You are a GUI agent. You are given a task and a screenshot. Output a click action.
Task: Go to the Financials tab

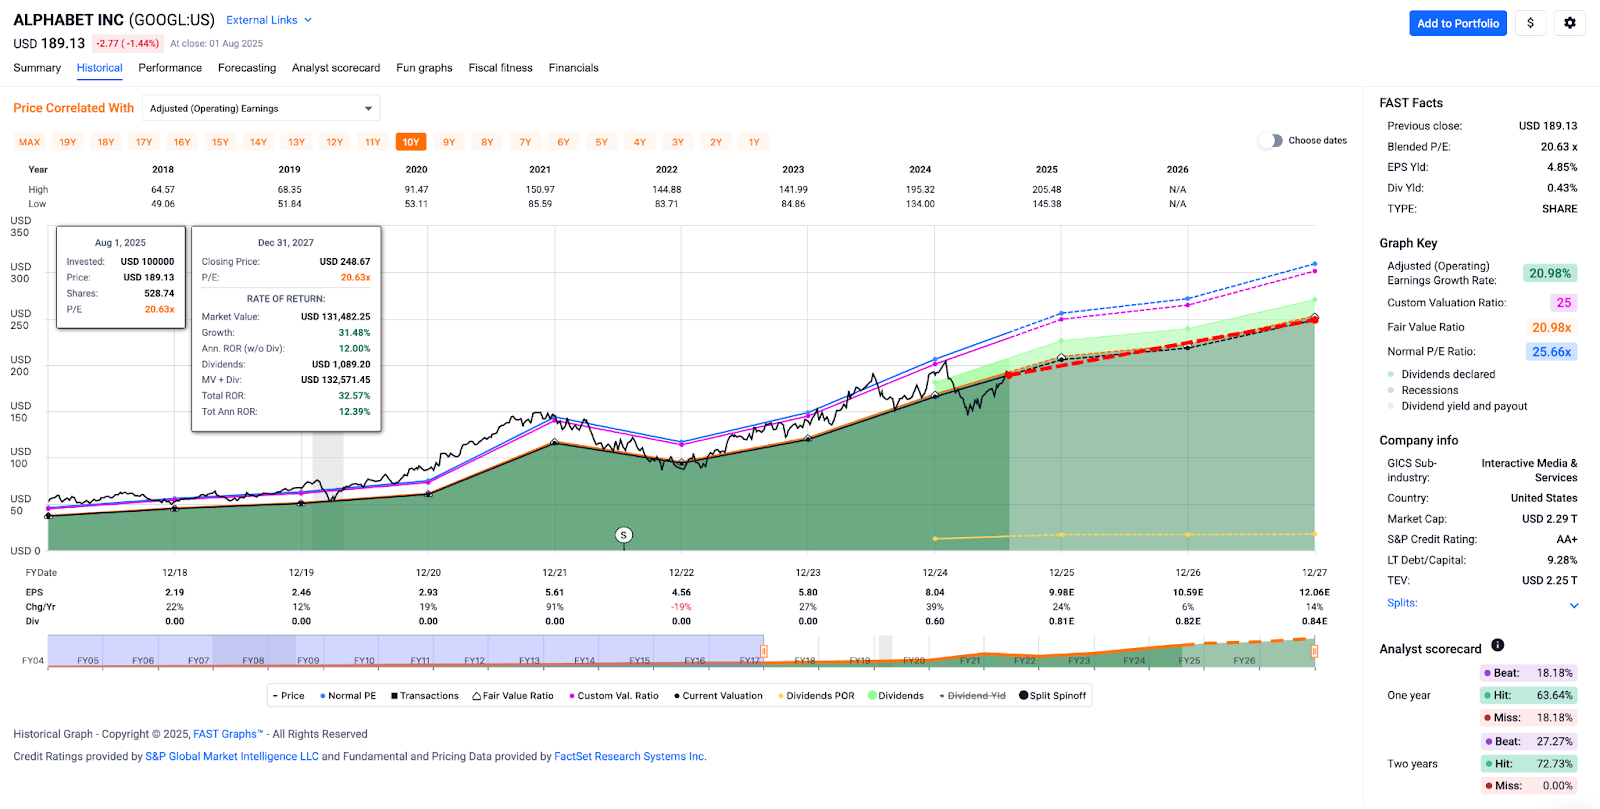click(x=573, y=68)
